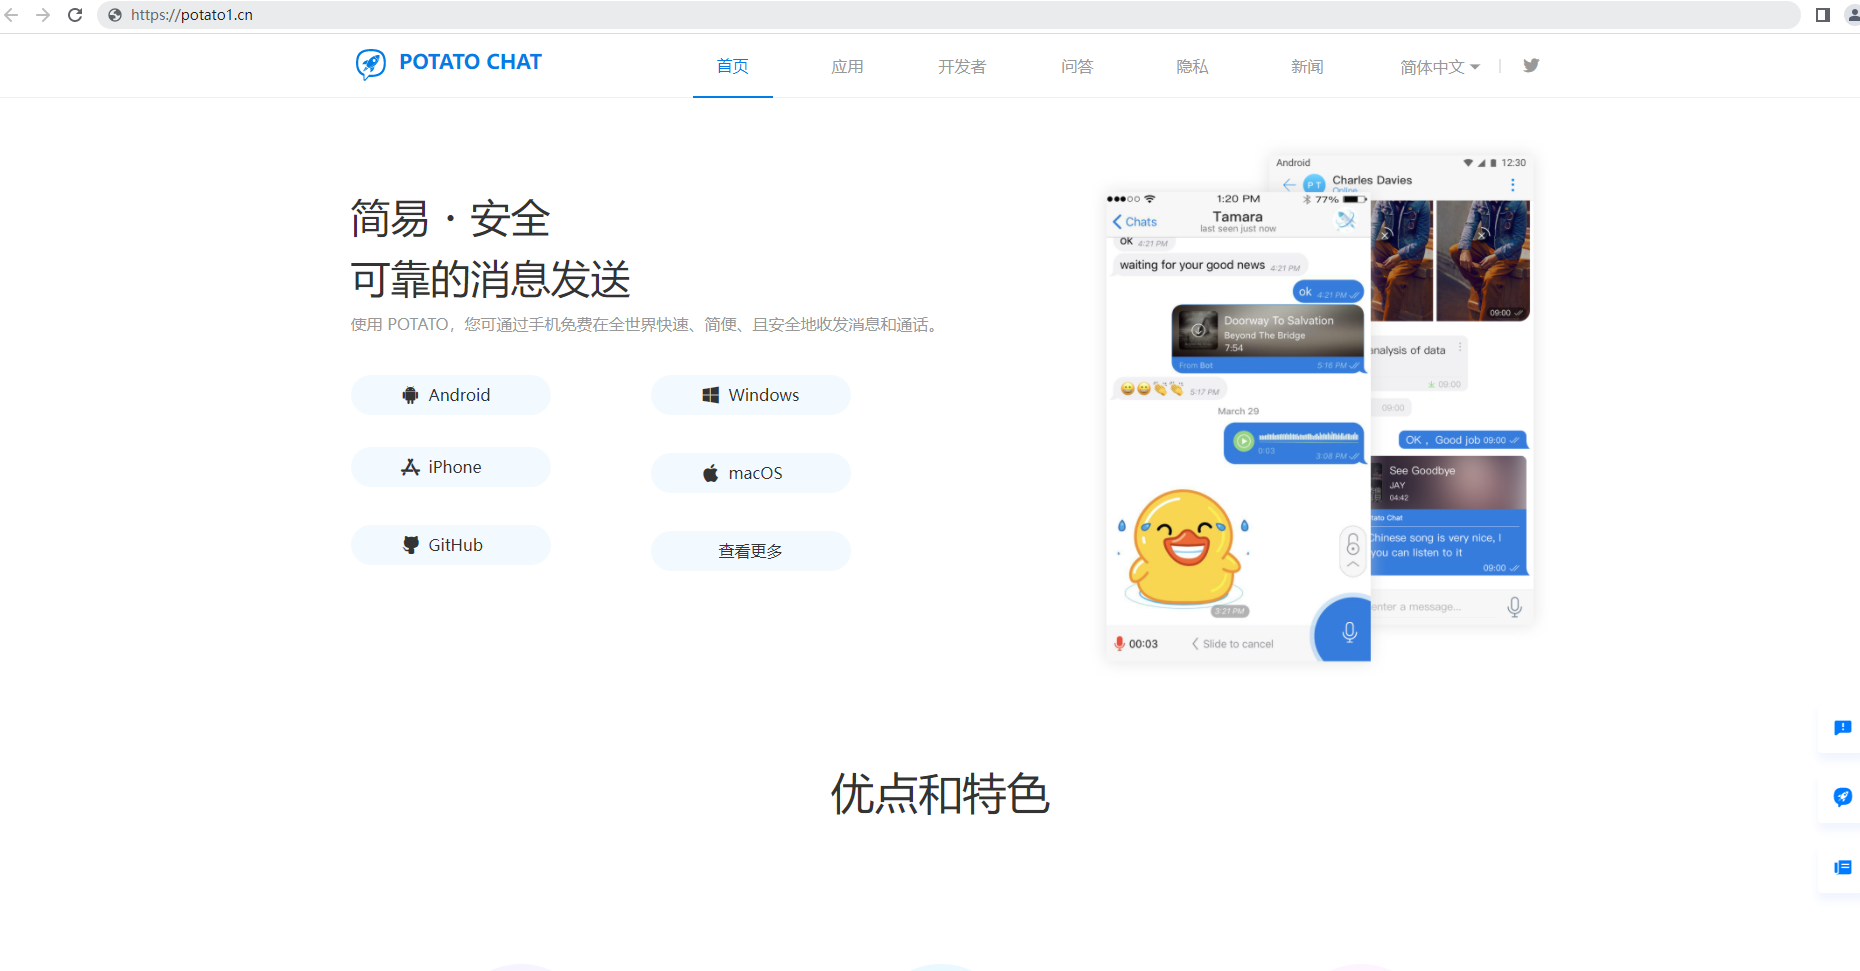The height and width of the screenshot is (971, 1860).
Task: Click the macOS download button
Action: point(750,473)
